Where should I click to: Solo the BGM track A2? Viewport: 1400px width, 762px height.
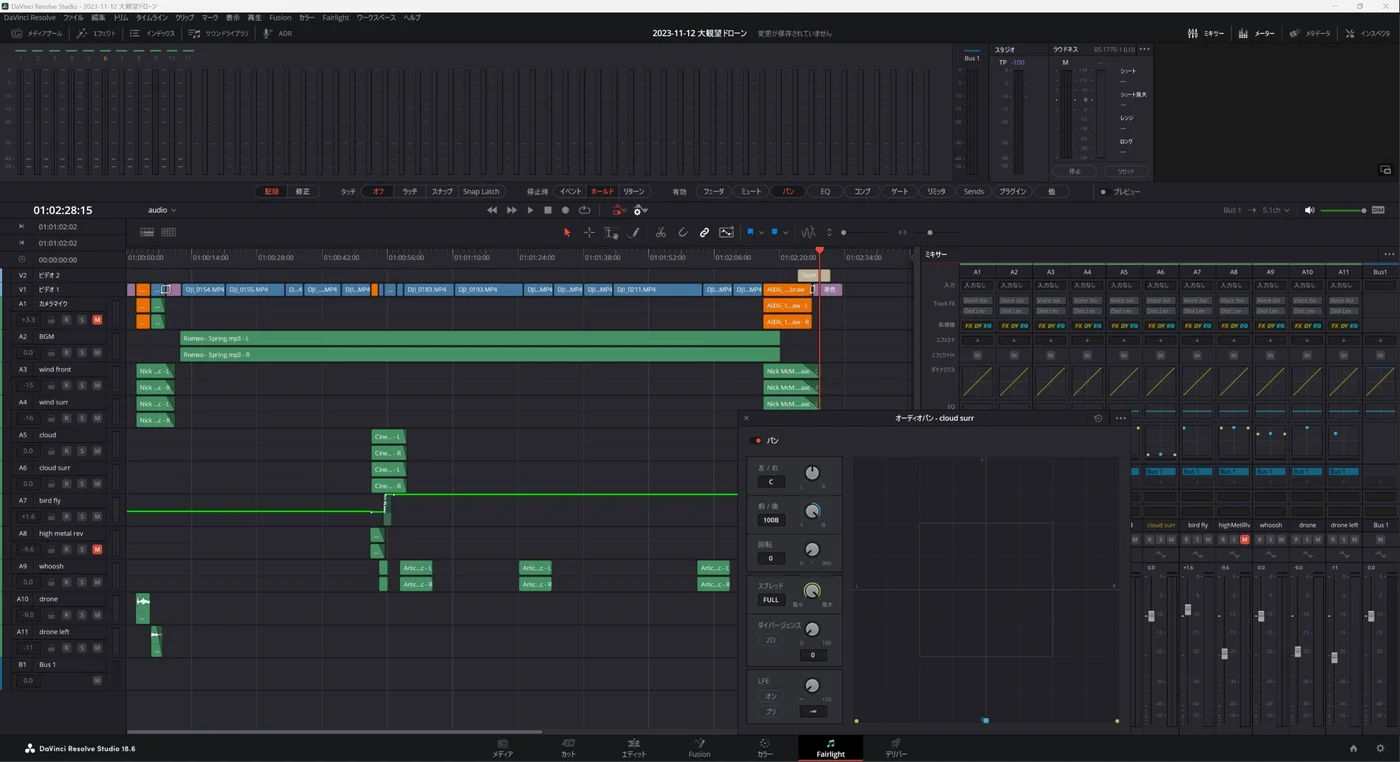[x=82, y=352]
